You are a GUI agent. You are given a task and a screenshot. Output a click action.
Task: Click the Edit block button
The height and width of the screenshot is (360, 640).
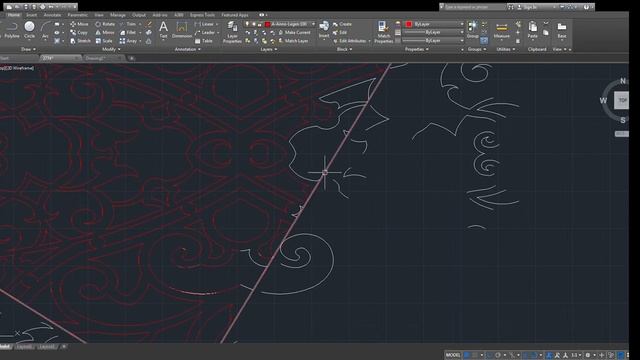pos(340,32)
